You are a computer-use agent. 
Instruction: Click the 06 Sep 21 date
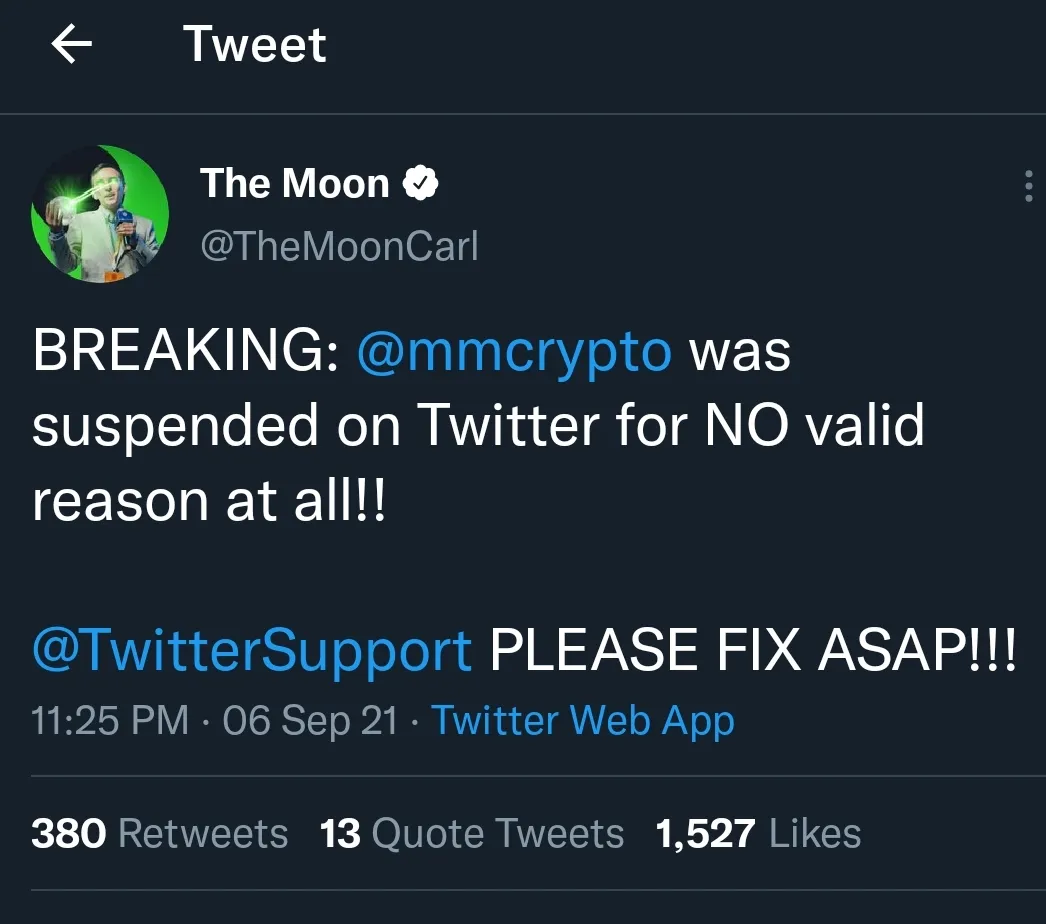[310, 721]
